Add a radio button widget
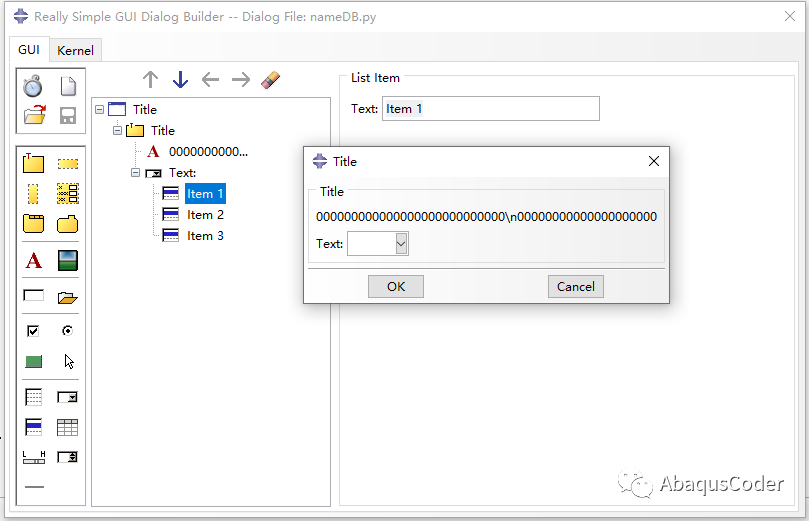 click(x=68, y=331)
